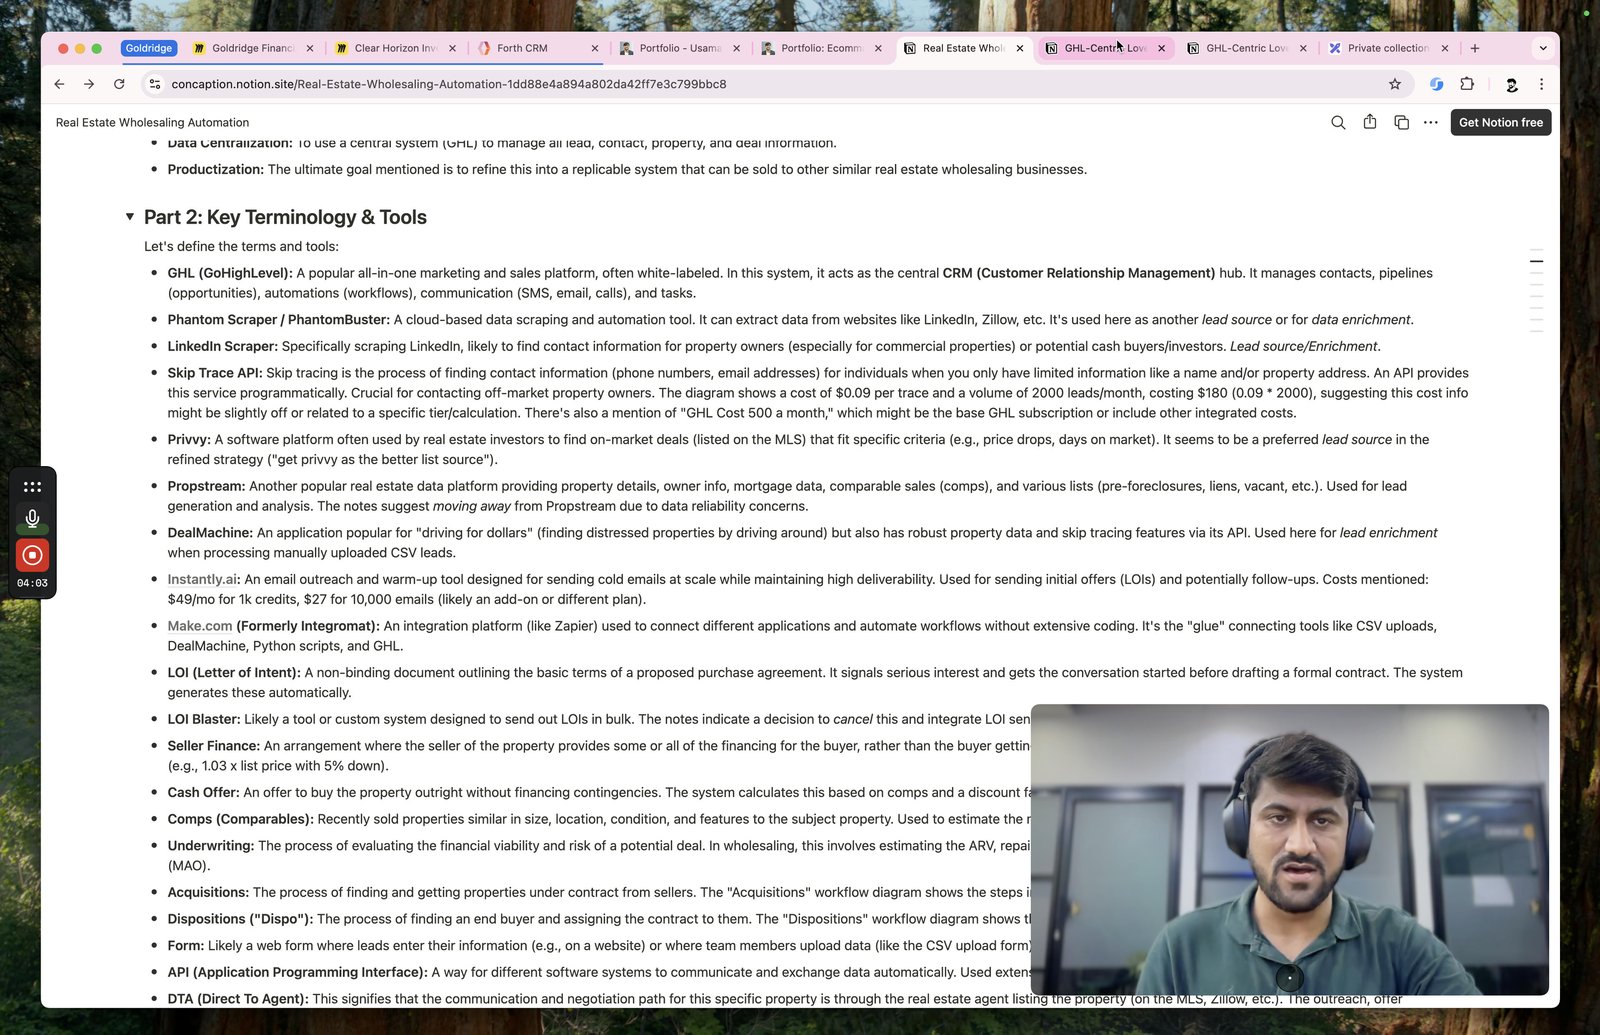Screen dimensions: 1600x1035
Task: Click the Real Estate Wholesaling Automation breadcrumb
Action: 152,122
